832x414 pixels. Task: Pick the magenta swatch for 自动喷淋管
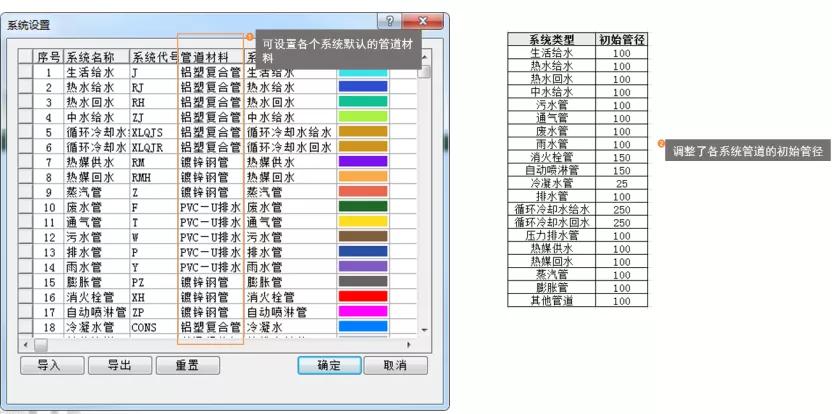363,311
